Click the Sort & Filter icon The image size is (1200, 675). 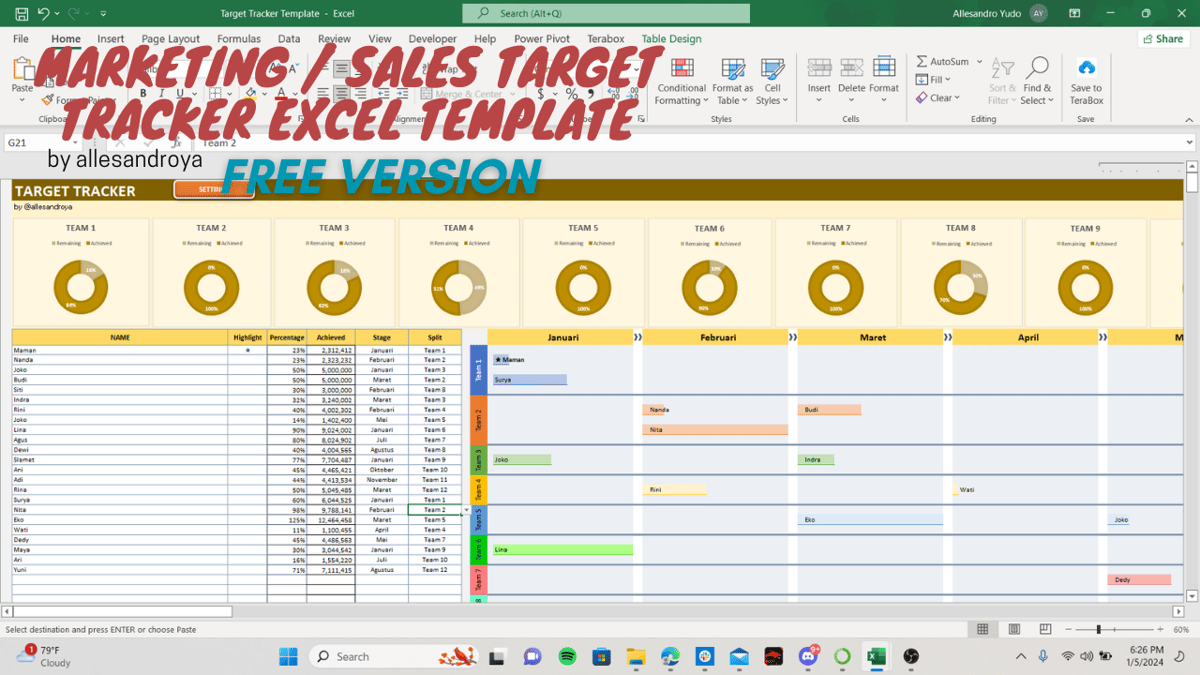point(1001,68)
